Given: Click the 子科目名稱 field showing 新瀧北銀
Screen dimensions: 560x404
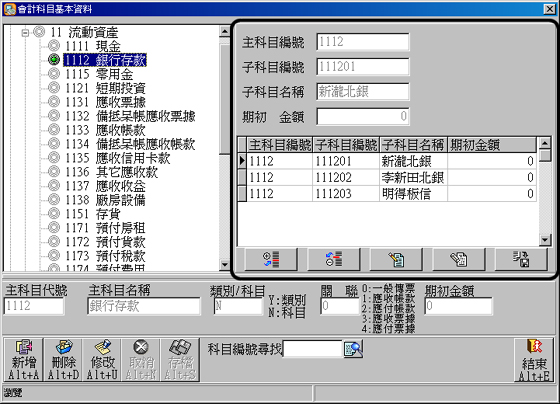Looking at the screenshot, I should pos(362,91).
